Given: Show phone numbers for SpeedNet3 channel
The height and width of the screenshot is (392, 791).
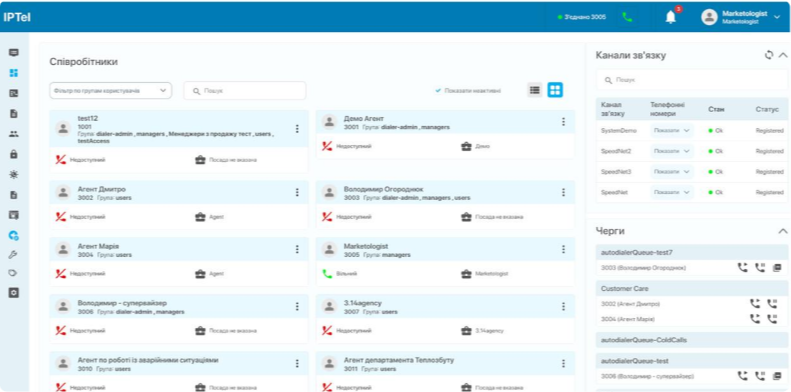Looking at the screenshot, I should pos(672,172).
